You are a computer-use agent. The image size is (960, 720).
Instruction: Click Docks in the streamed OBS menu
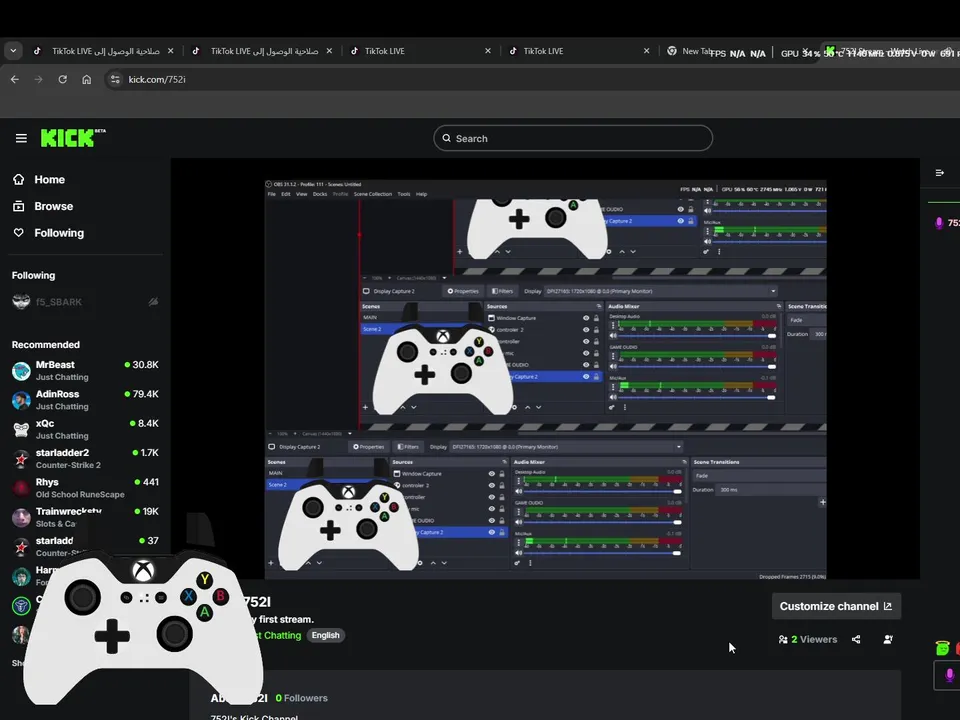320,194
